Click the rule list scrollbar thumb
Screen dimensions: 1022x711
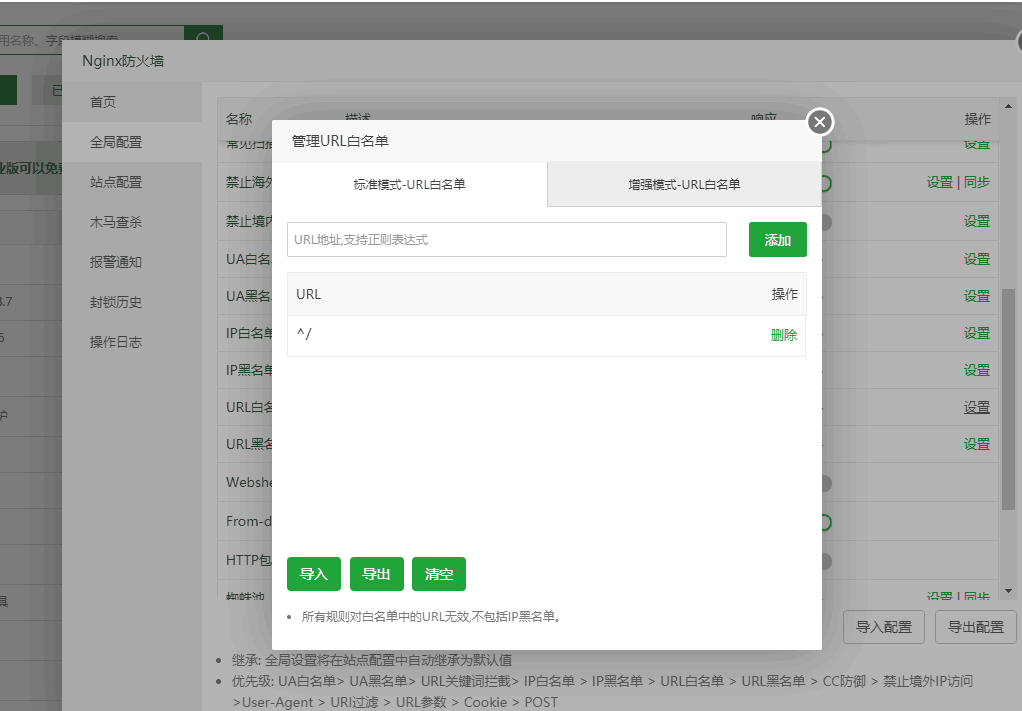(1008, 399)
